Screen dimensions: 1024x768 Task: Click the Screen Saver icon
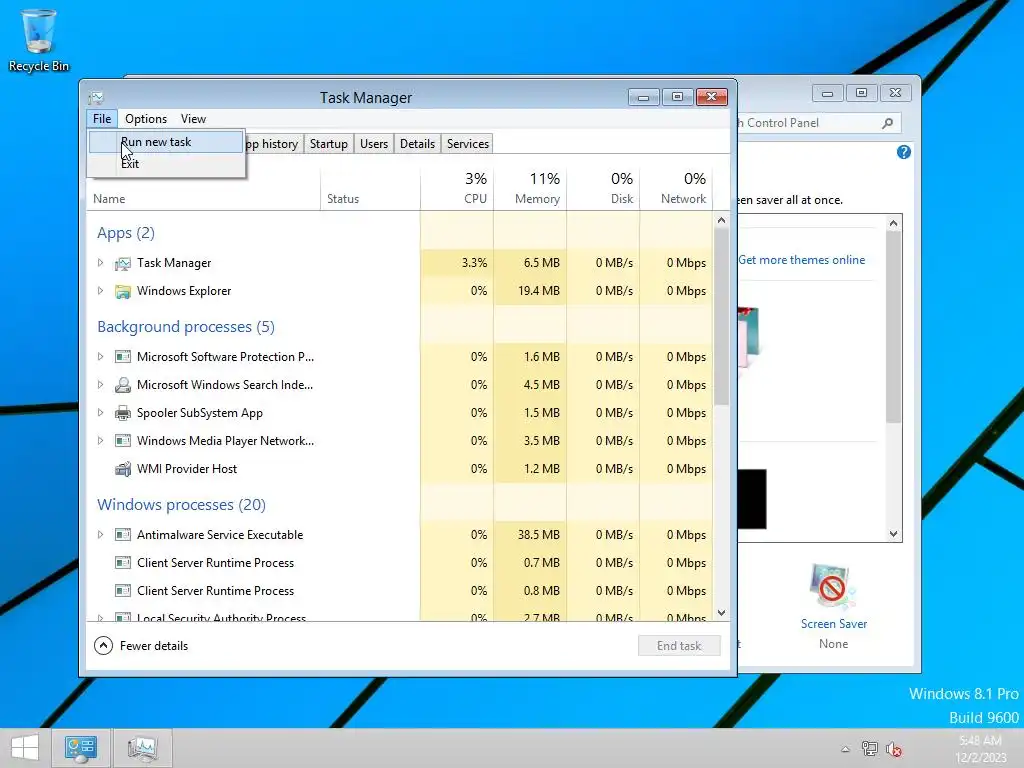833,586
